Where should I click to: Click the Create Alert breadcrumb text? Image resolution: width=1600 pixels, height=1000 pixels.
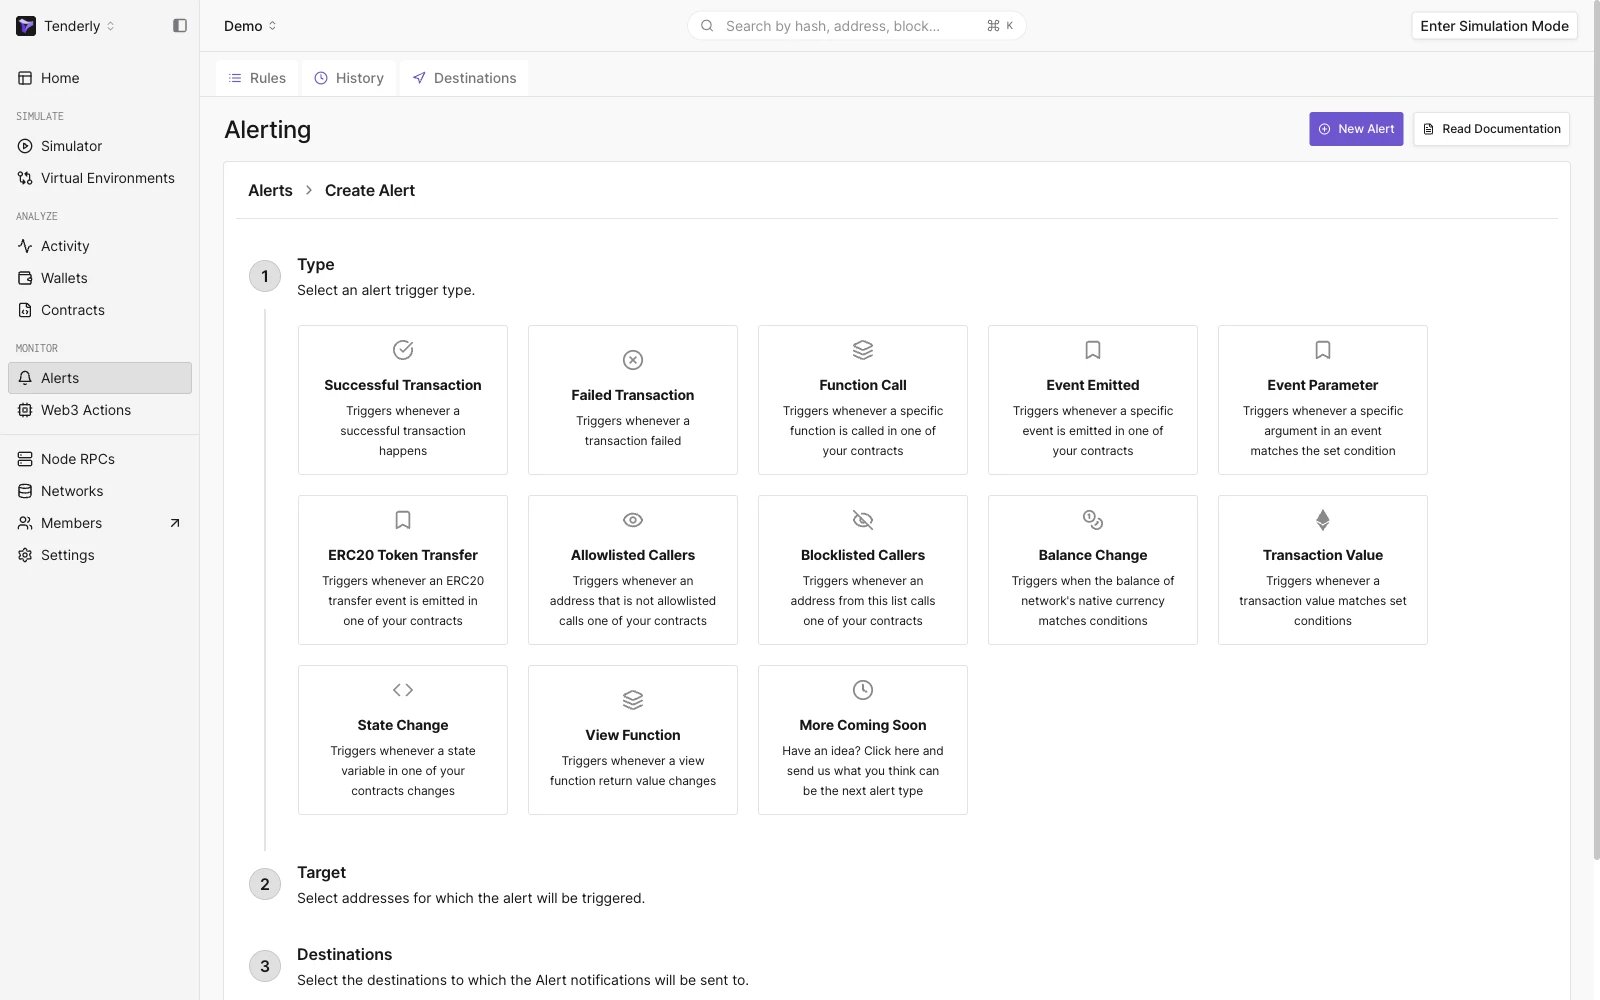370,190
